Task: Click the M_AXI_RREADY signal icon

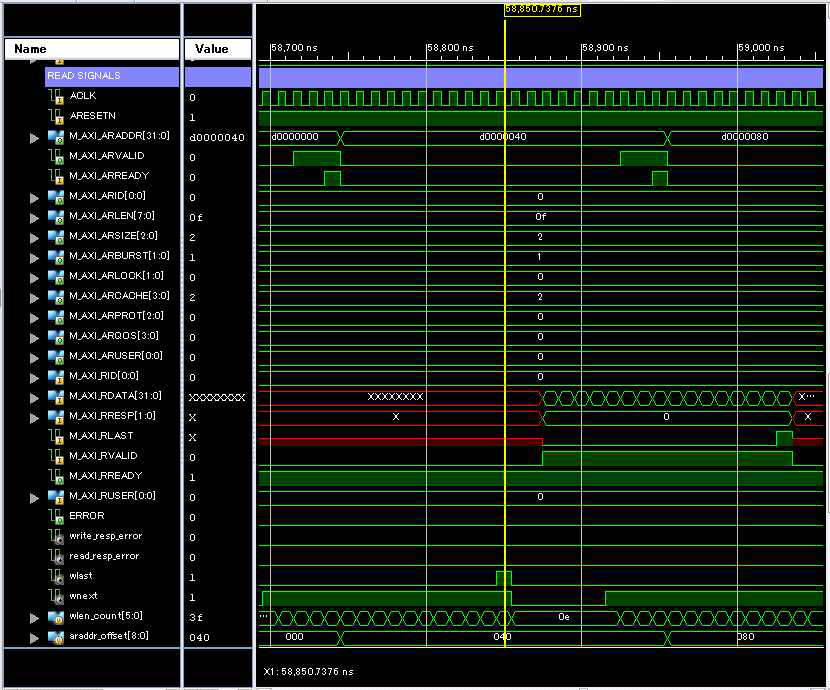Action: click(x=56, y=476)
